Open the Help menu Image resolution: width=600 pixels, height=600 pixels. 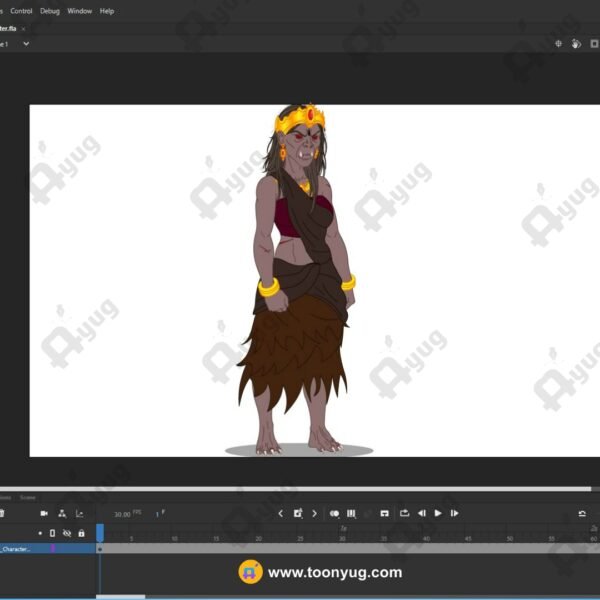tap(107, 11)
